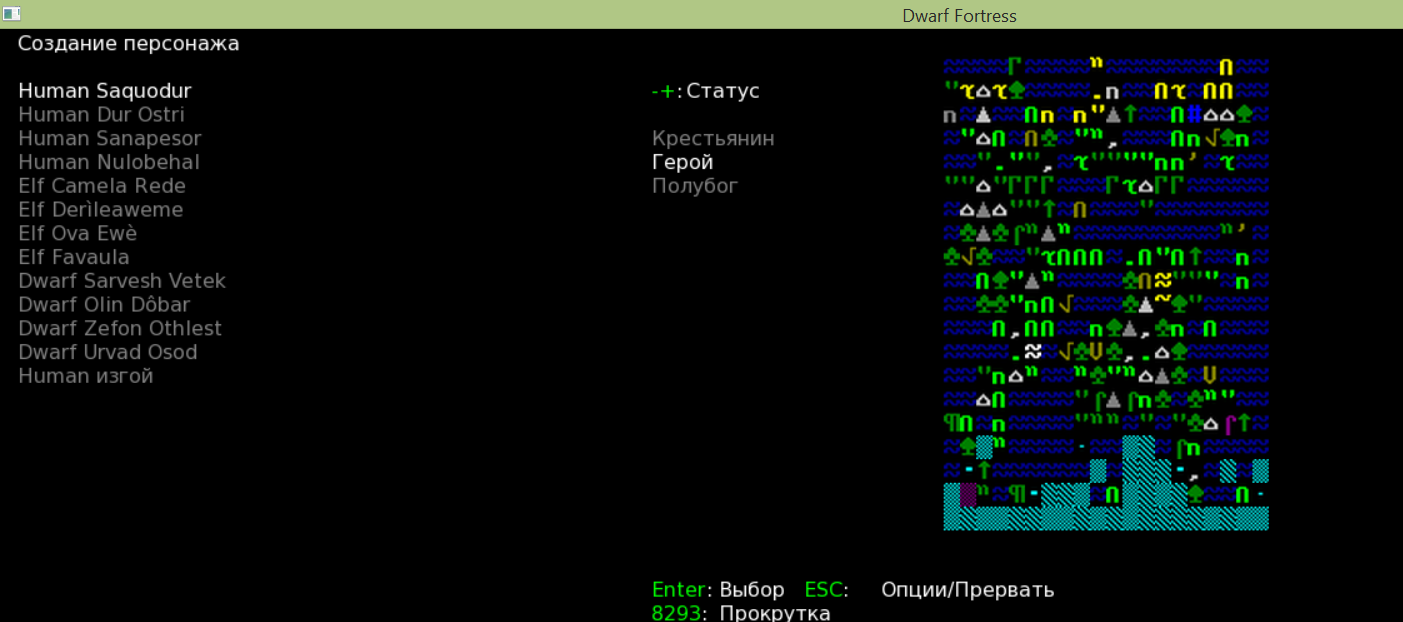Image resolution: width=1403 pixels, height=622 pixels.
Task: Choose Elf Camela Rede
Action: 102,186
